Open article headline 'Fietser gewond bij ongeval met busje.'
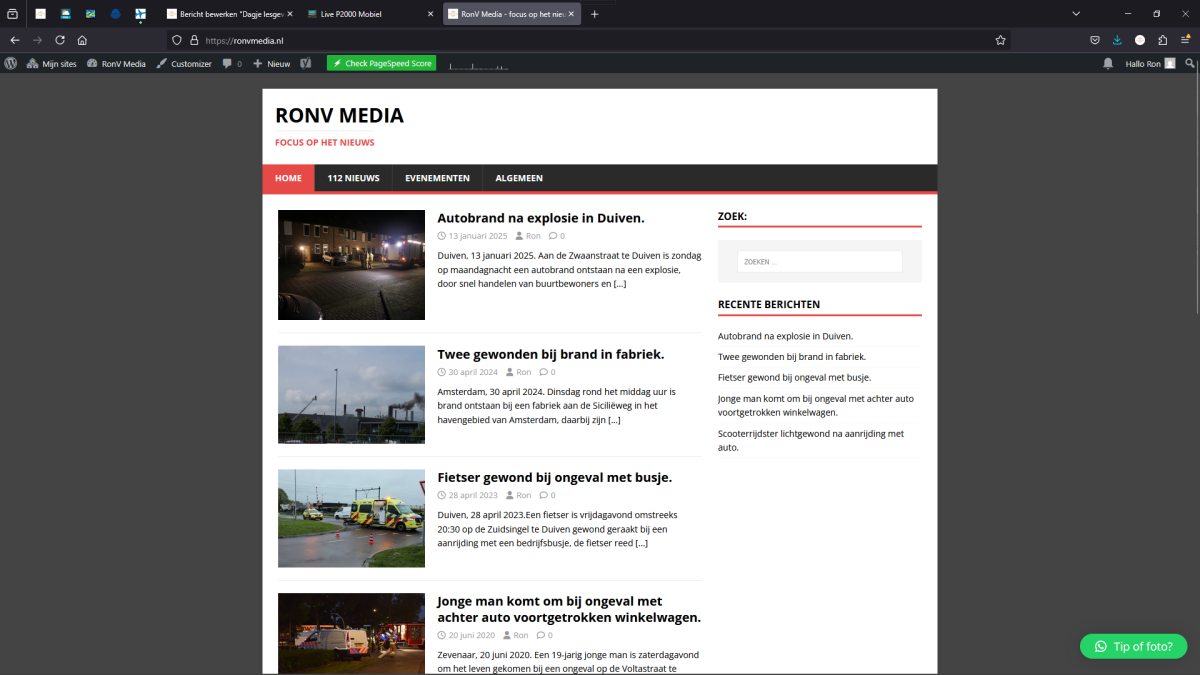 click(x=555, y=477)
